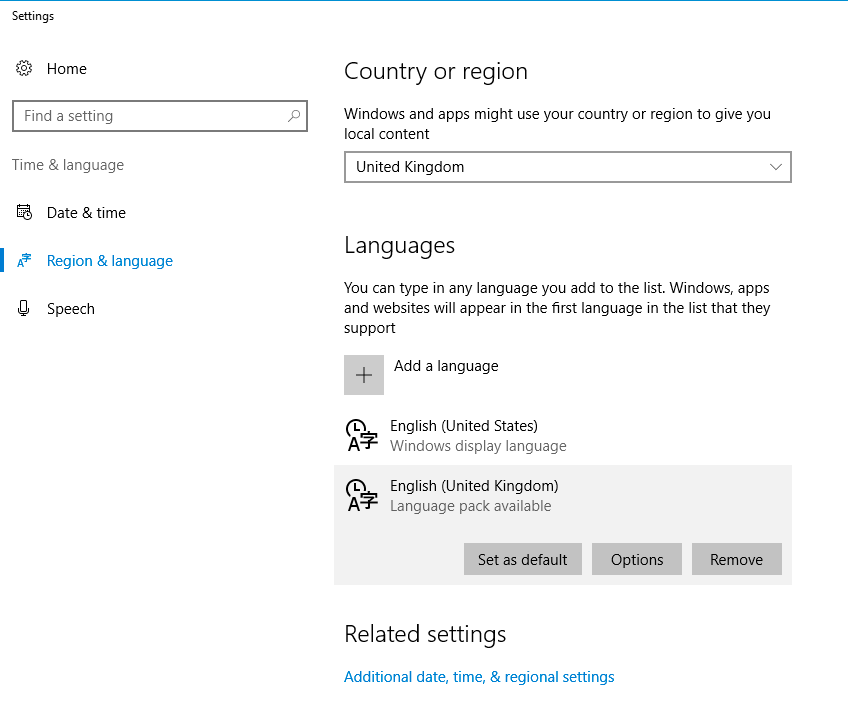The height and width of the screenshot is (719, 848).
Task: Click the Date & time calendar icon
Action: coord(24,212)
